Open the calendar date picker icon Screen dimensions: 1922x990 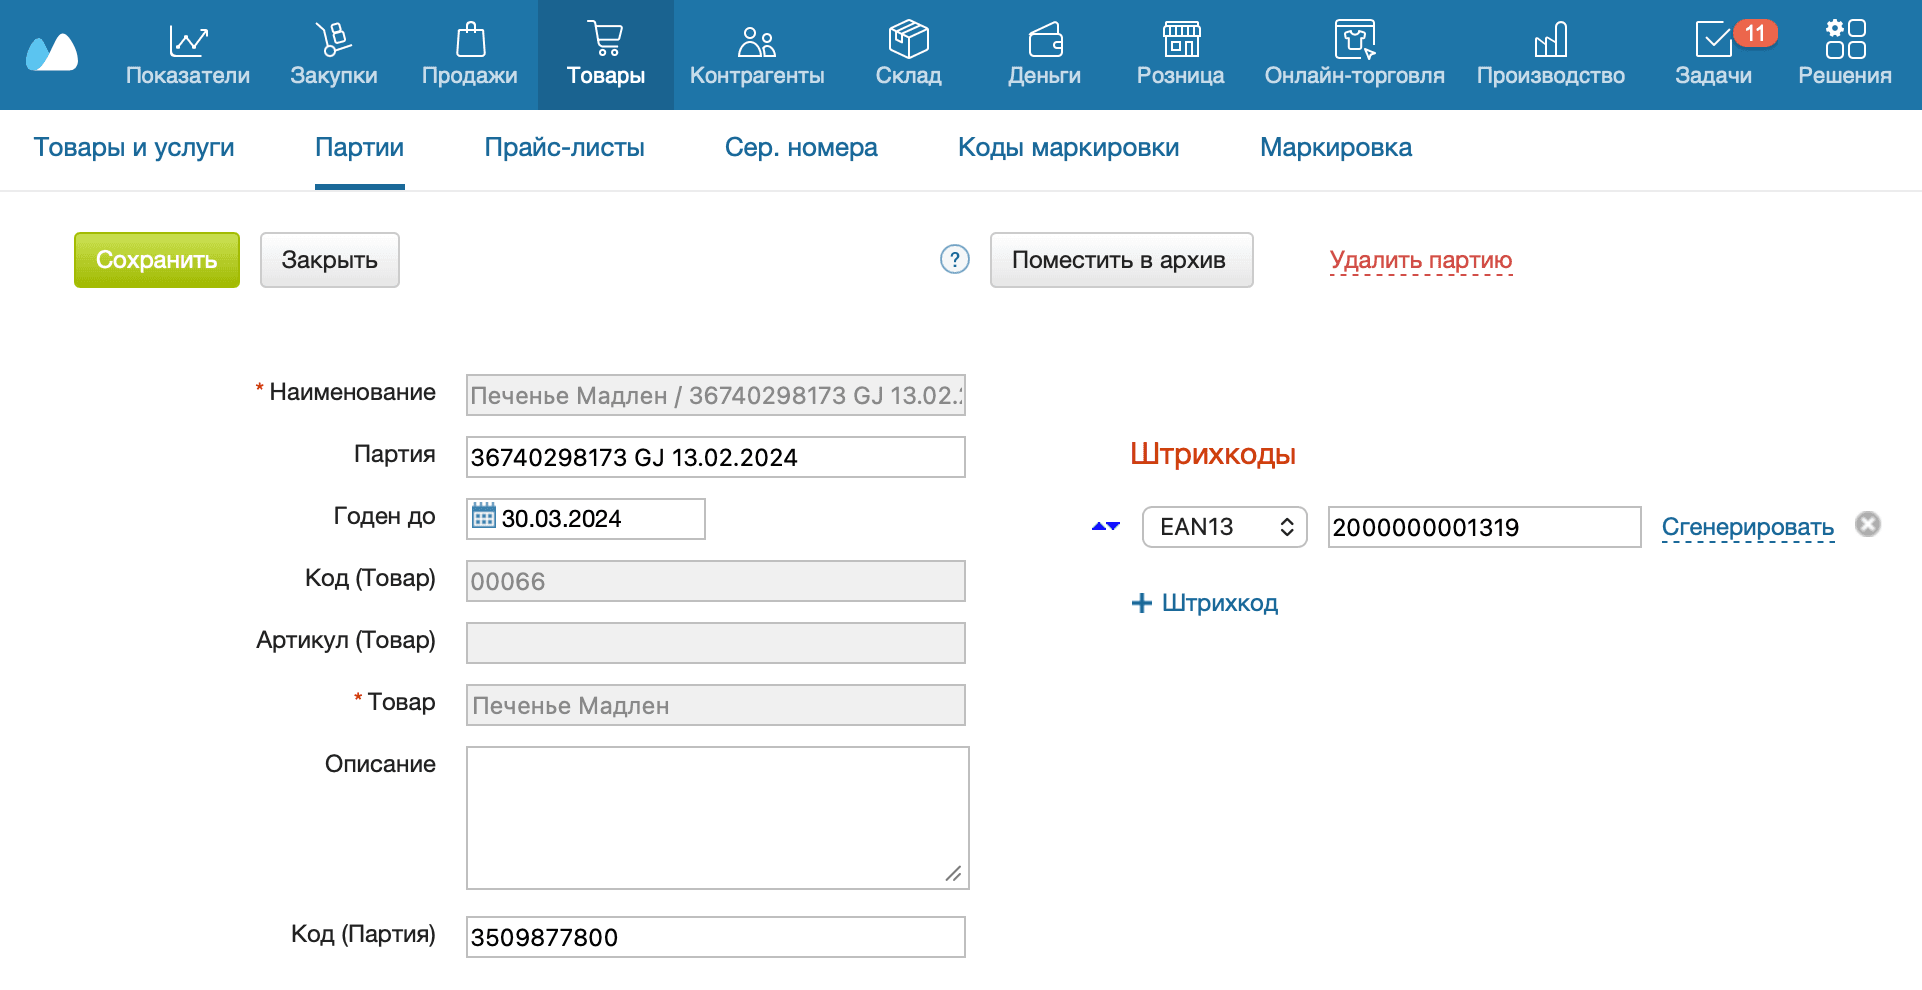[484, 517]
